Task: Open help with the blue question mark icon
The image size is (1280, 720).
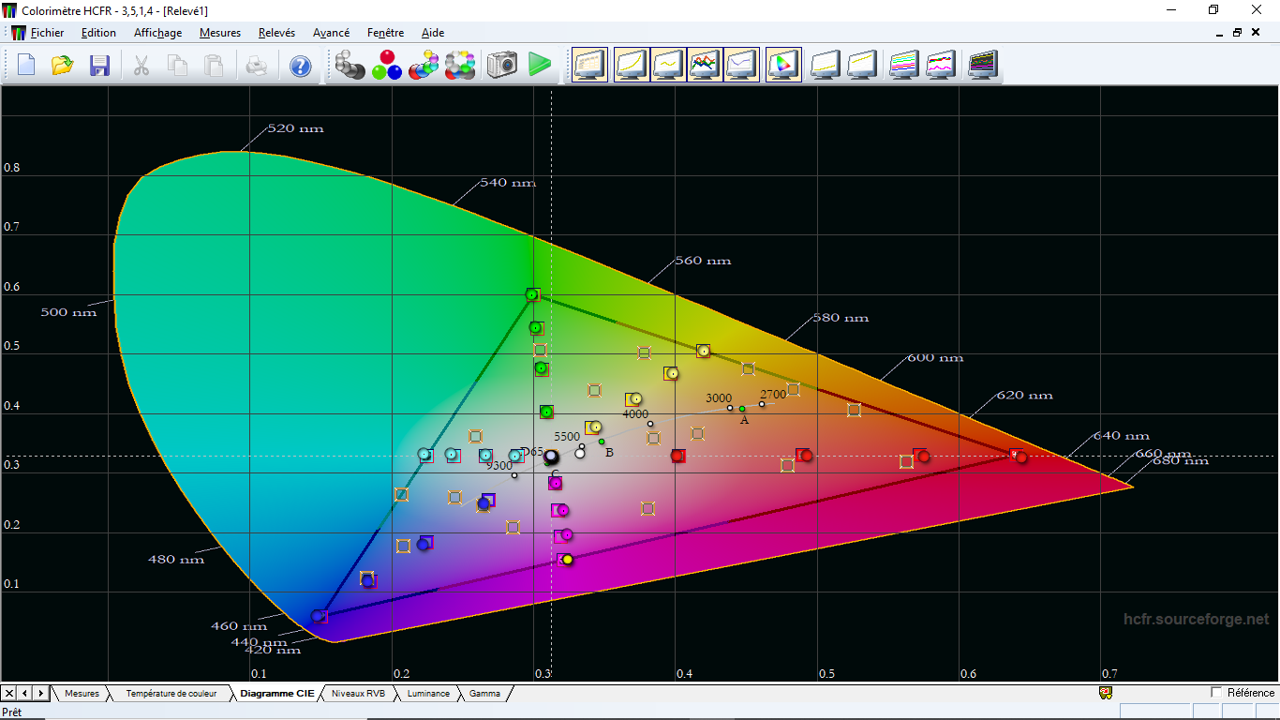Action: (x=300, y=66)
